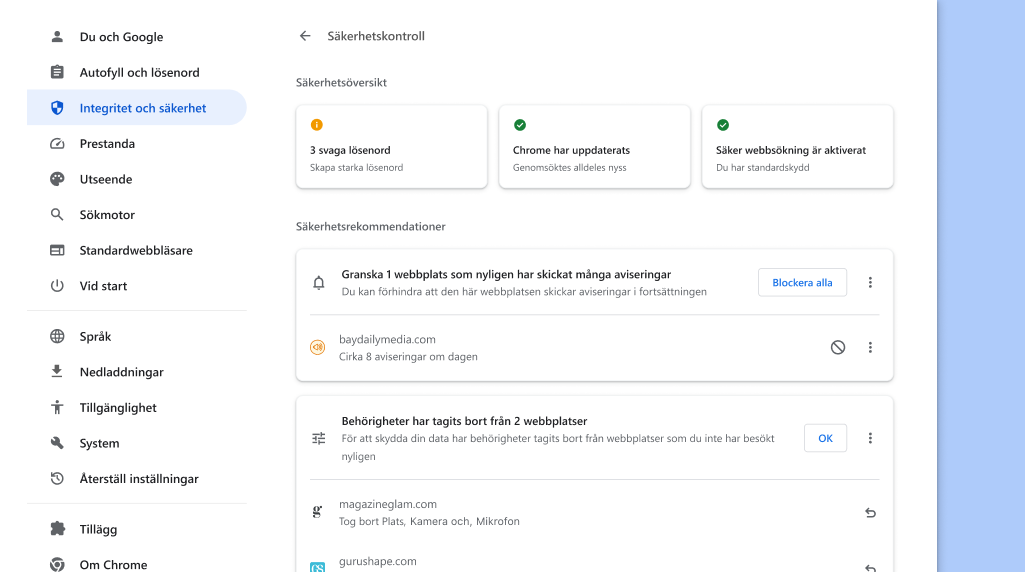Click the person icon for Du och Google
This screenshot has width=1025, height=572.
tap(58, 37)
